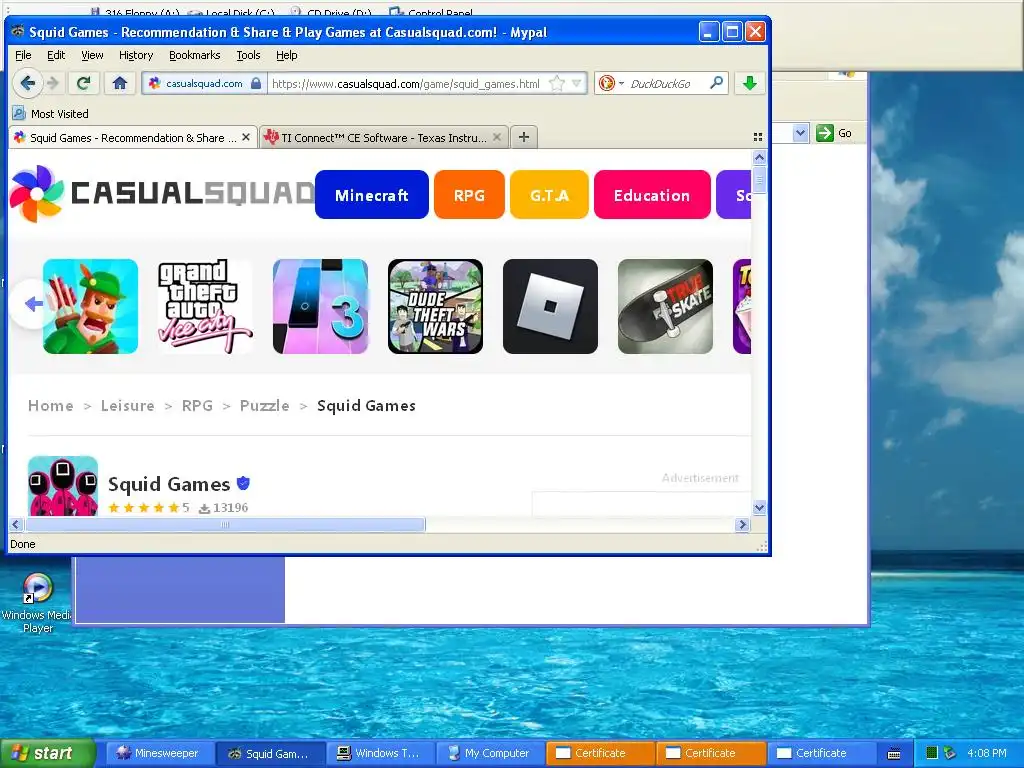
Task: Click the horizontal scrollbar right arrow
Action: [742, 524]
